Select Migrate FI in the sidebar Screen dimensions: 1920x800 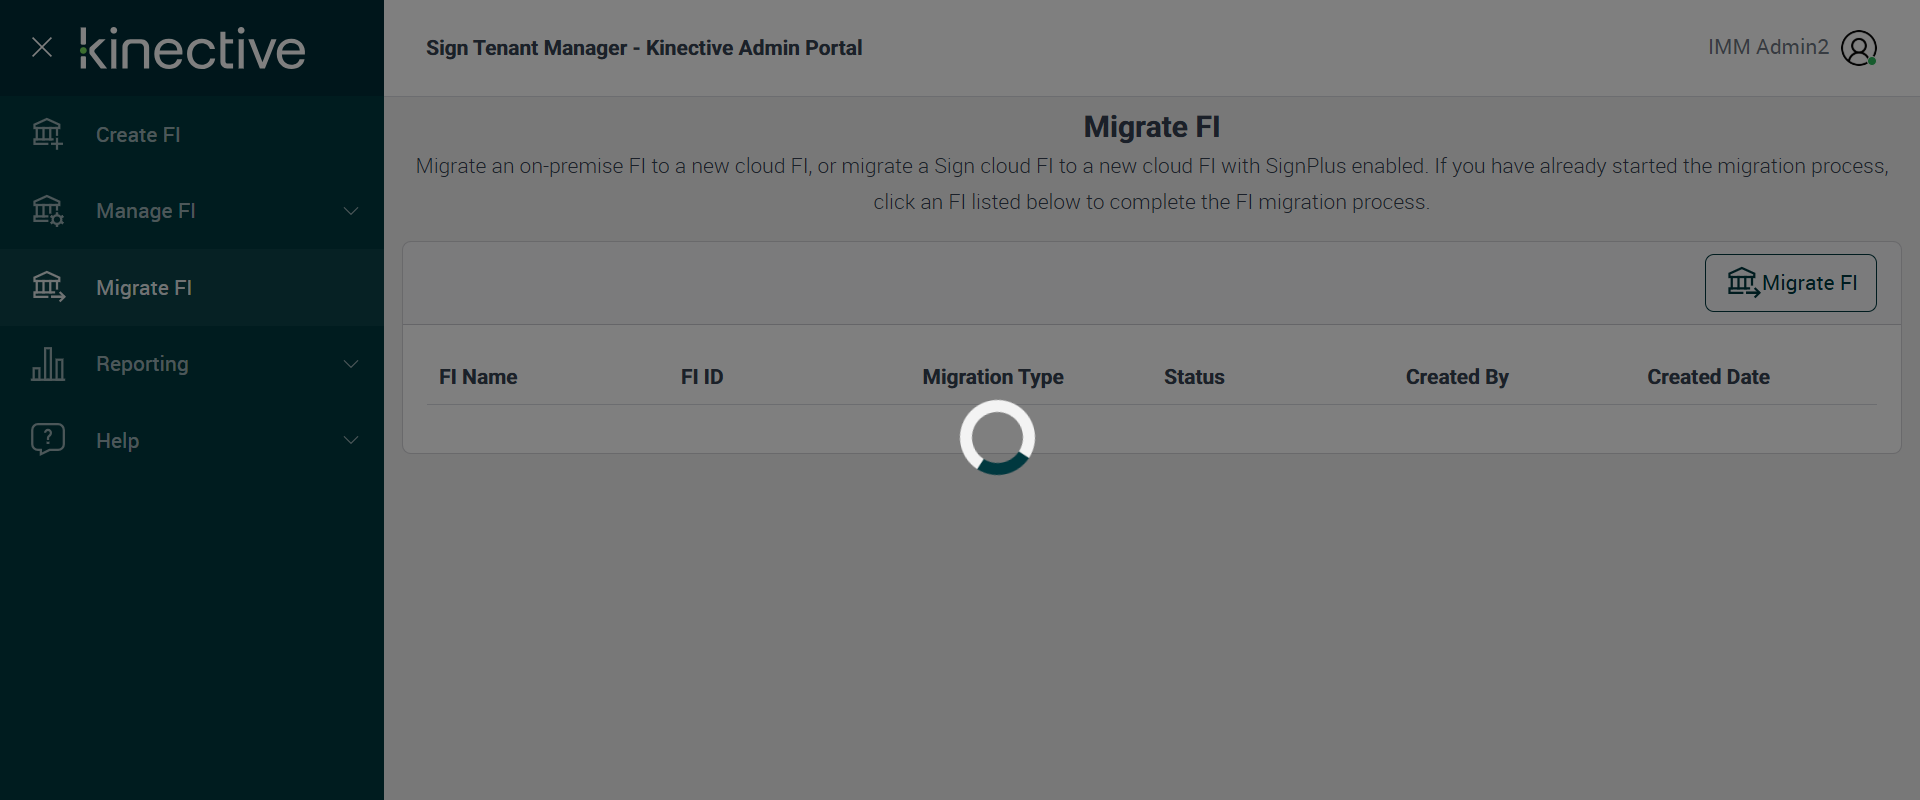point(192,288)
